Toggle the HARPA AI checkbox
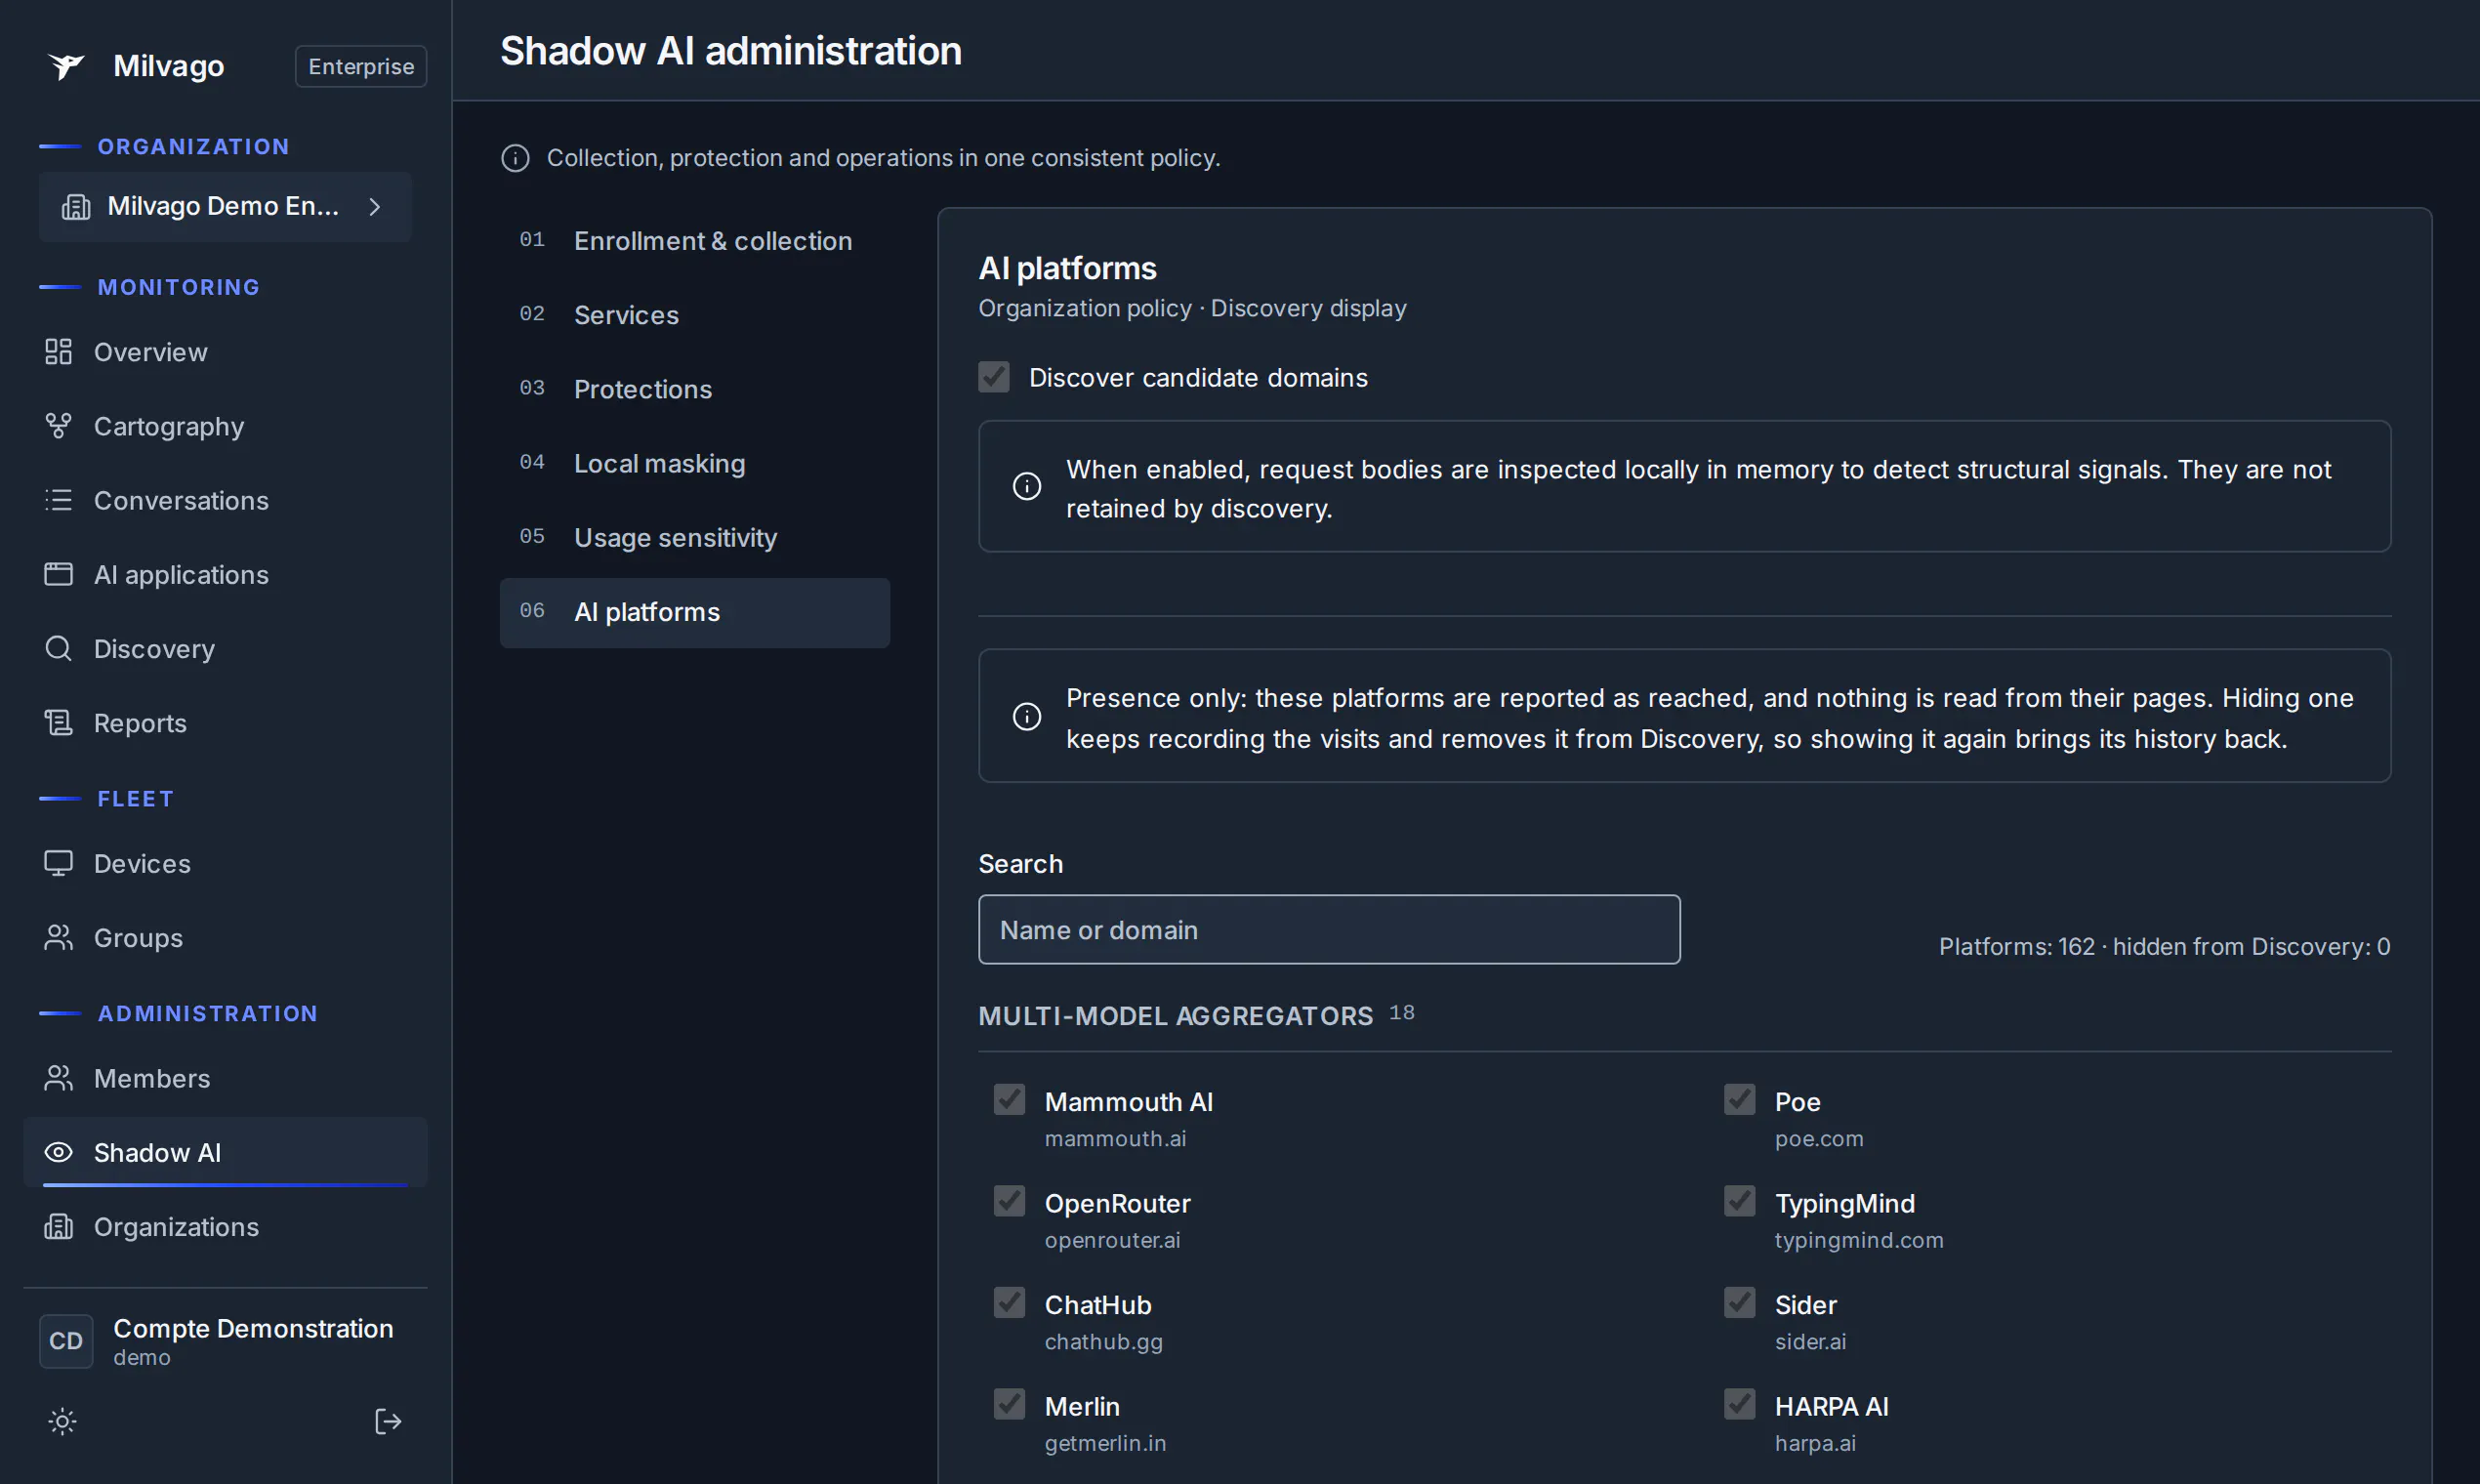This screenshot has height=1484, width=2480. pos(1740,1405)
